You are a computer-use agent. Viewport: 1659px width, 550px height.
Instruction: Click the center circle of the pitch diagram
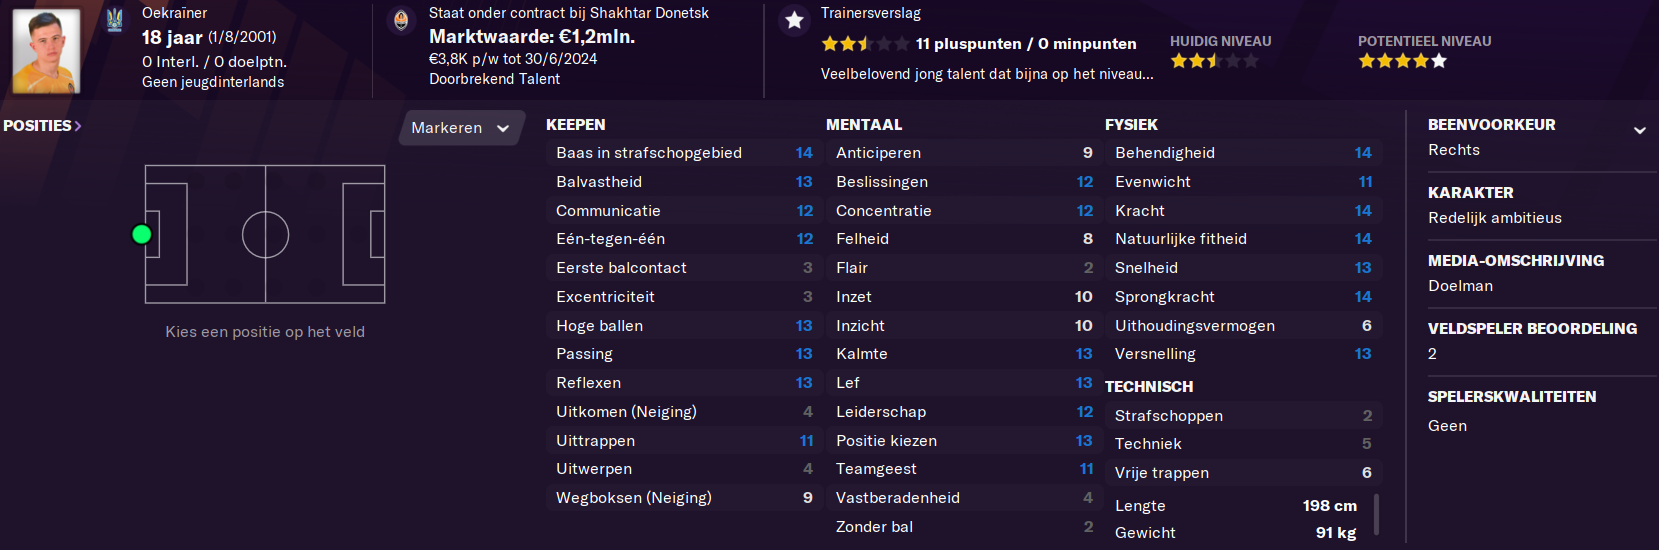tap(265, 235)
